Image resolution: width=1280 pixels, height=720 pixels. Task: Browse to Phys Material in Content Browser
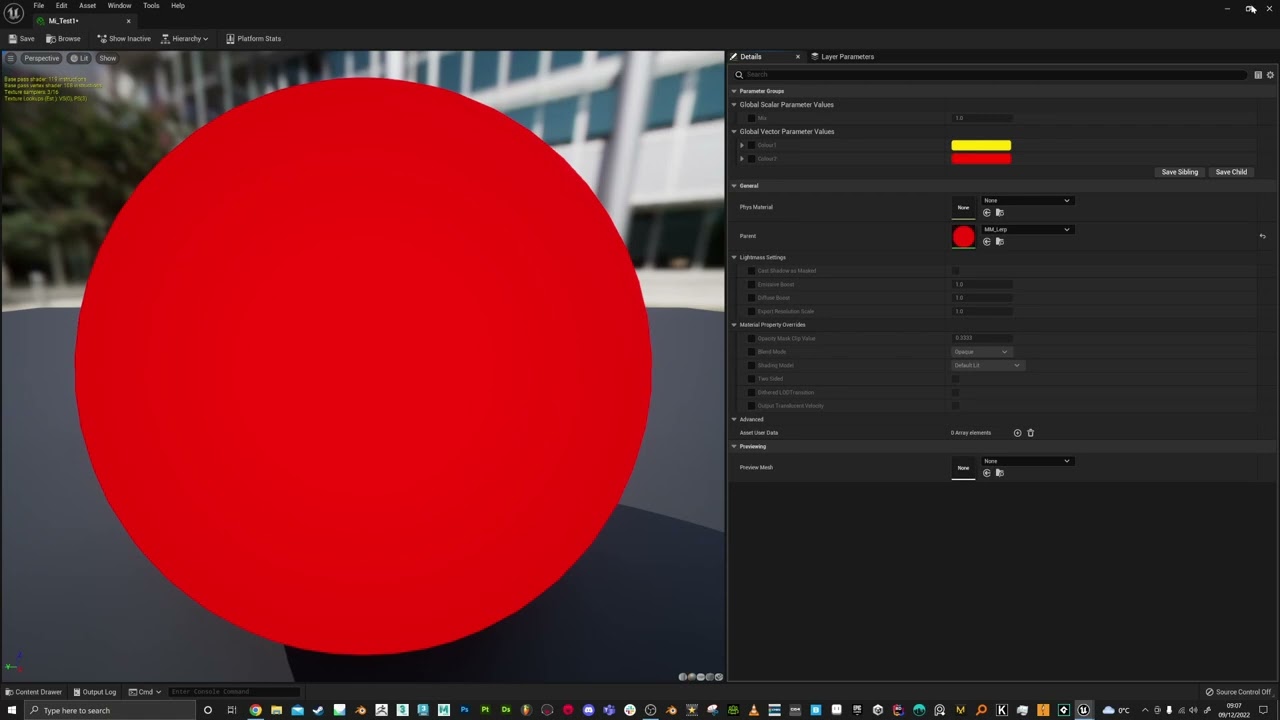tap(999, 213)
